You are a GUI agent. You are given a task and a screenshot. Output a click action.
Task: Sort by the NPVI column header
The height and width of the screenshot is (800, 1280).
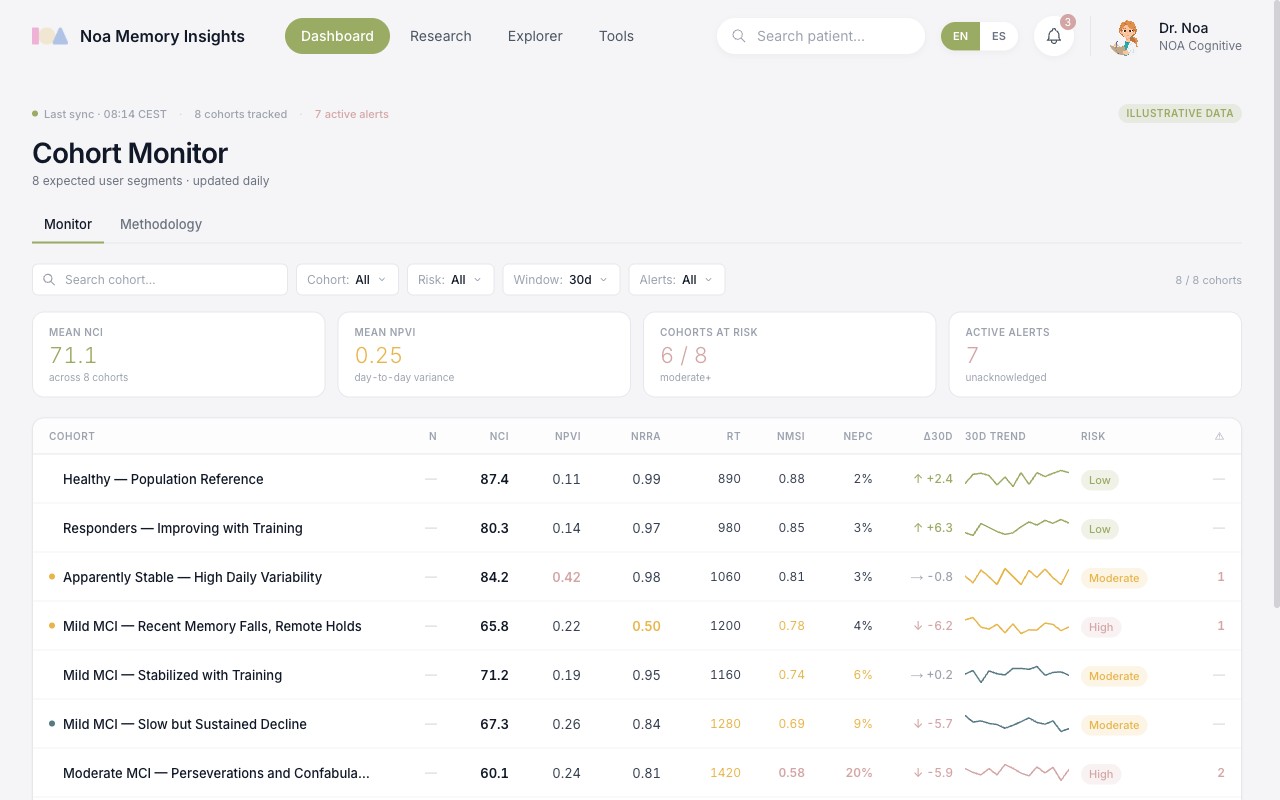tap(568, 436)
